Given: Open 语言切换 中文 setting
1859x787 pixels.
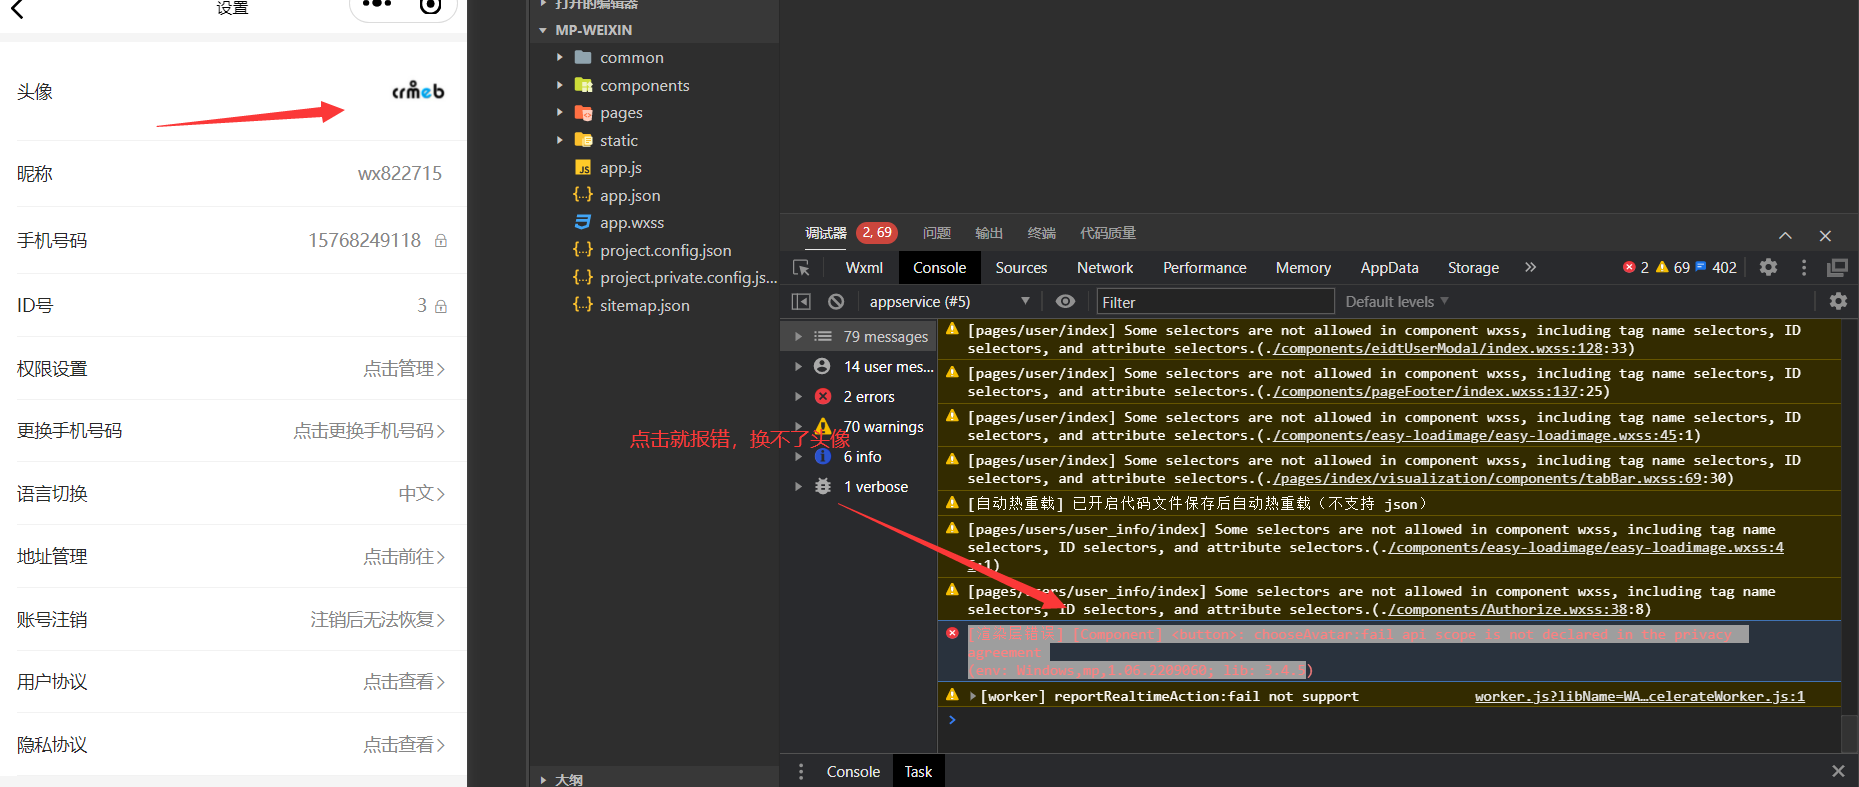Looking at the screenshot, I should [233, 493].
